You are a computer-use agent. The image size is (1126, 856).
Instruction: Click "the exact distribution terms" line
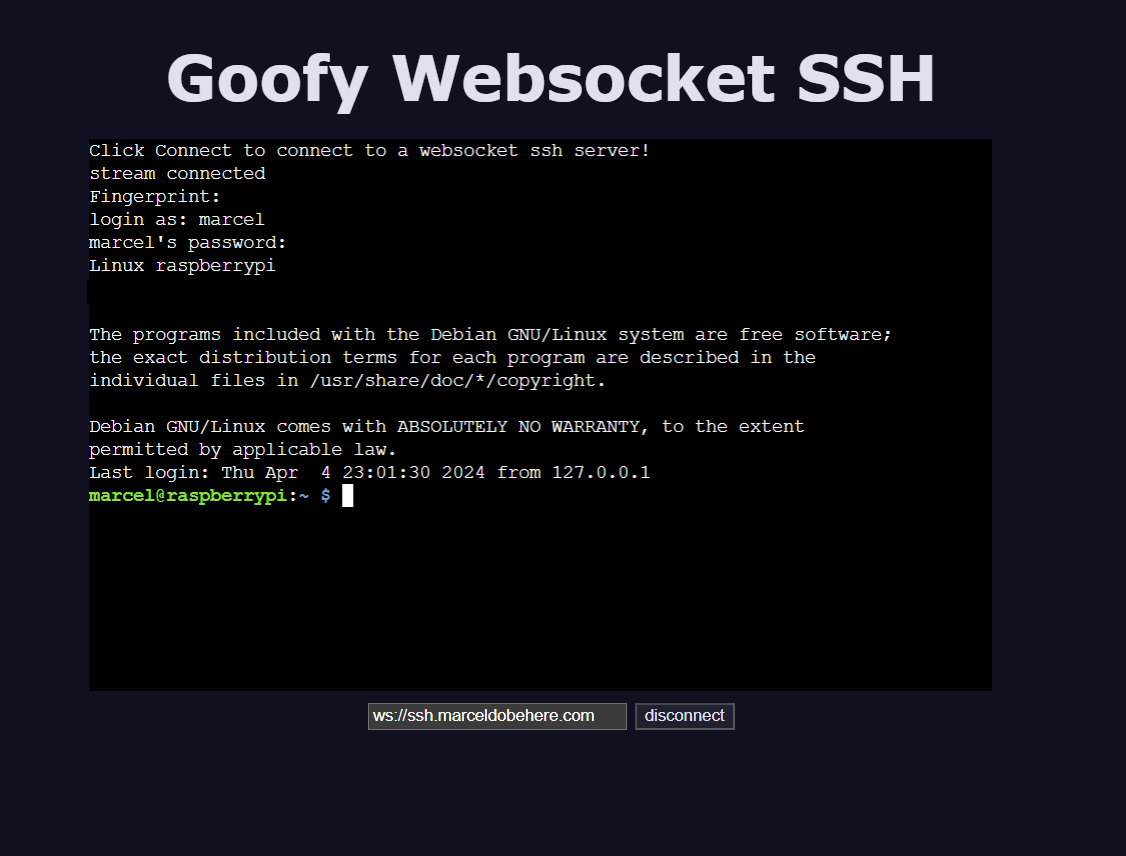point(452,358)
